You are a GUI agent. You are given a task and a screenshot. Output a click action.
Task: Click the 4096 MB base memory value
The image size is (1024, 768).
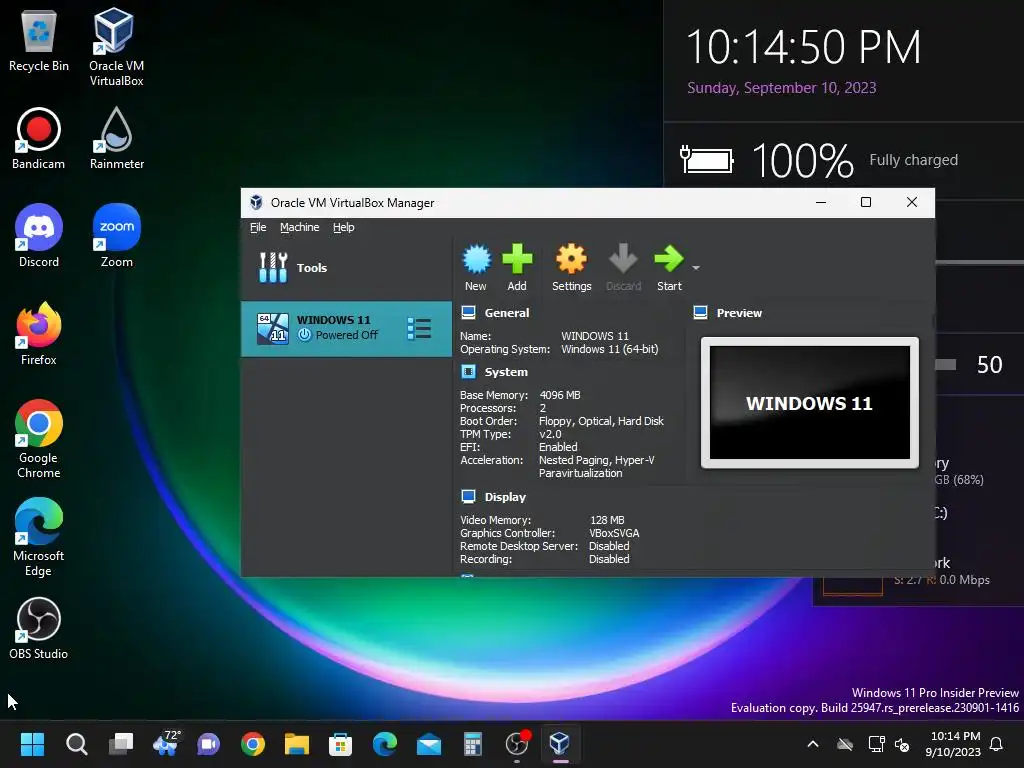pos(560,395)
